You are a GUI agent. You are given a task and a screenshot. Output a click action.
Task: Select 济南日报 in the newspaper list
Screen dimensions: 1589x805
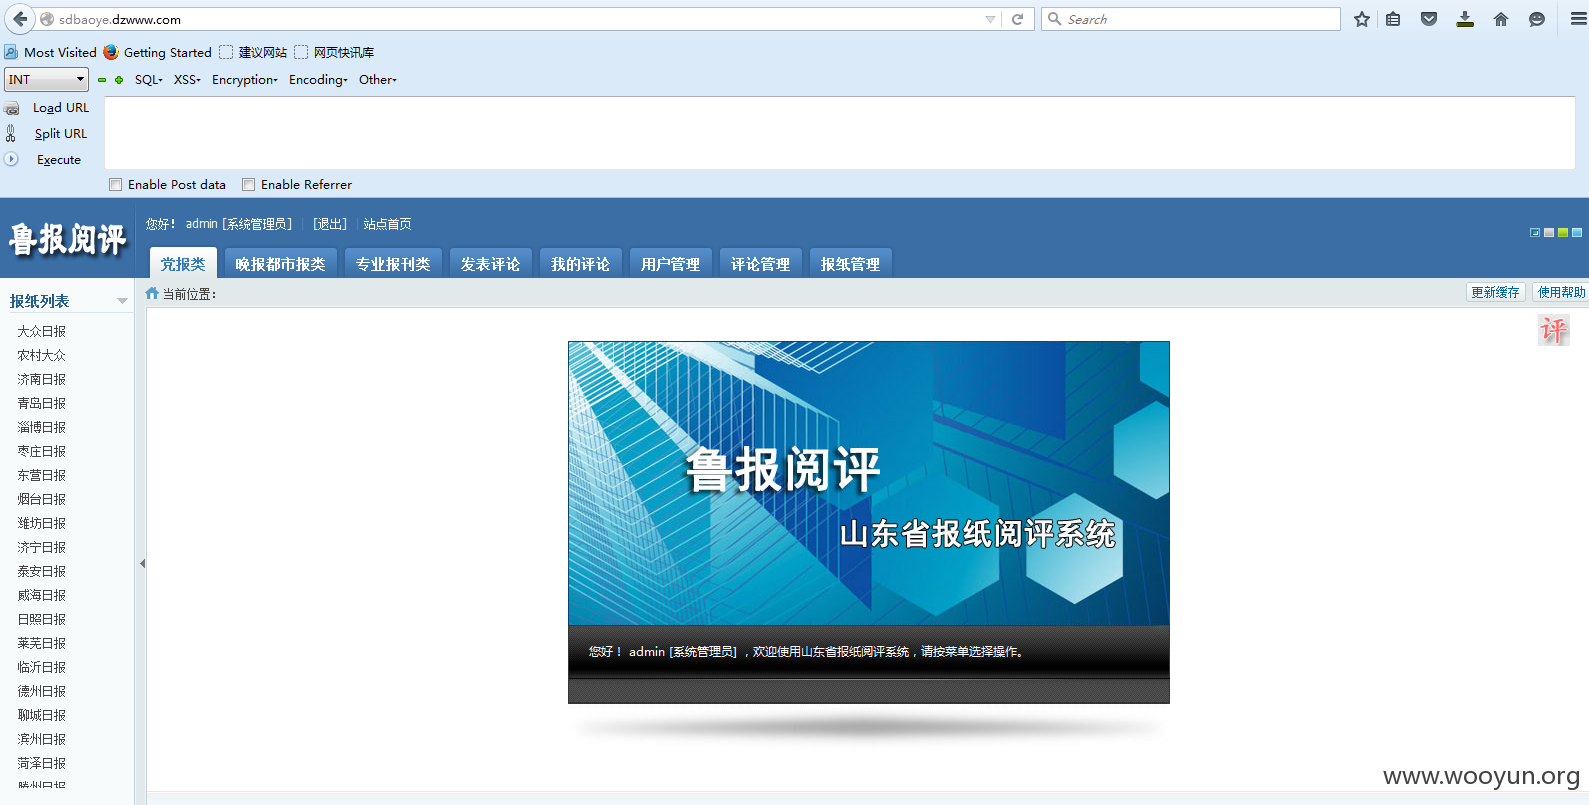(42, 379)
